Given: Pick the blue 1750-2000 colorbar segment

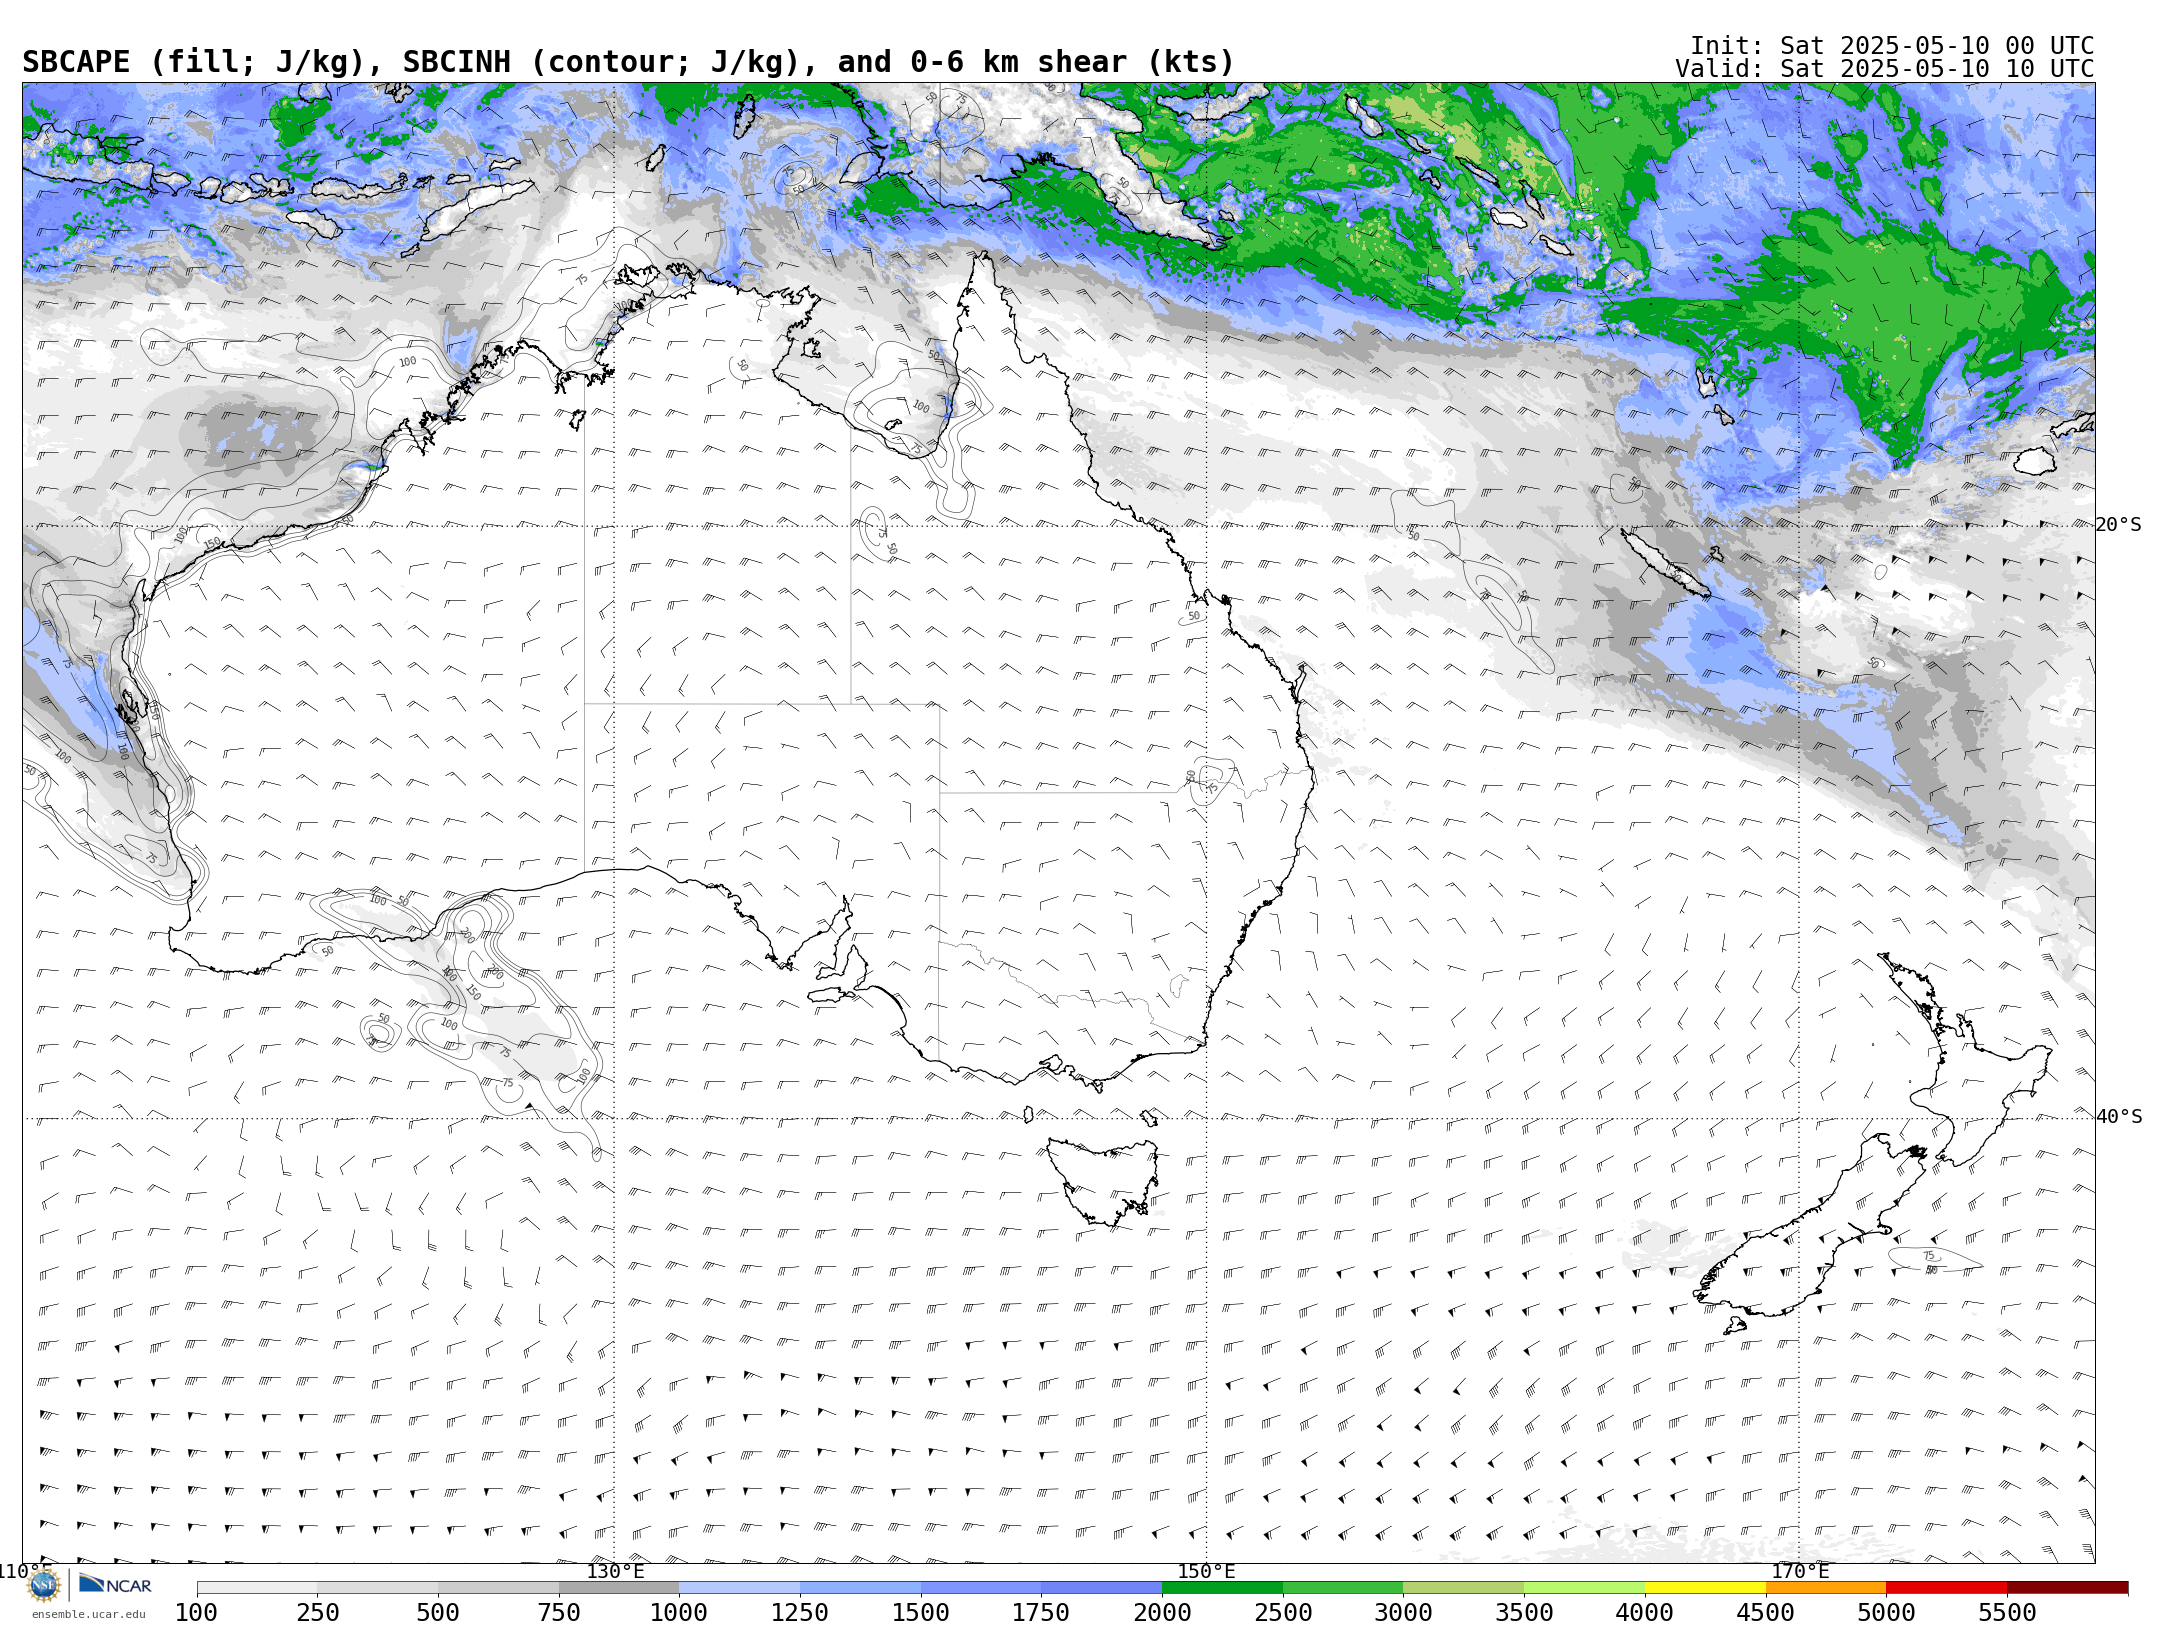Looking at the screenshot, I should [1102, 1588].
